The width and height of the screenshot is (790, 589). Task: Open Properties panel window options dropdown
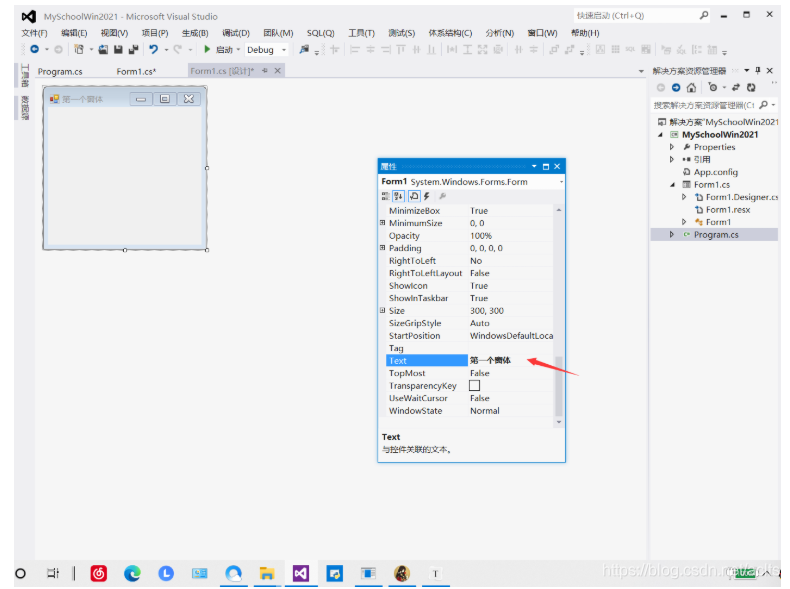click(x=534, y=166)
